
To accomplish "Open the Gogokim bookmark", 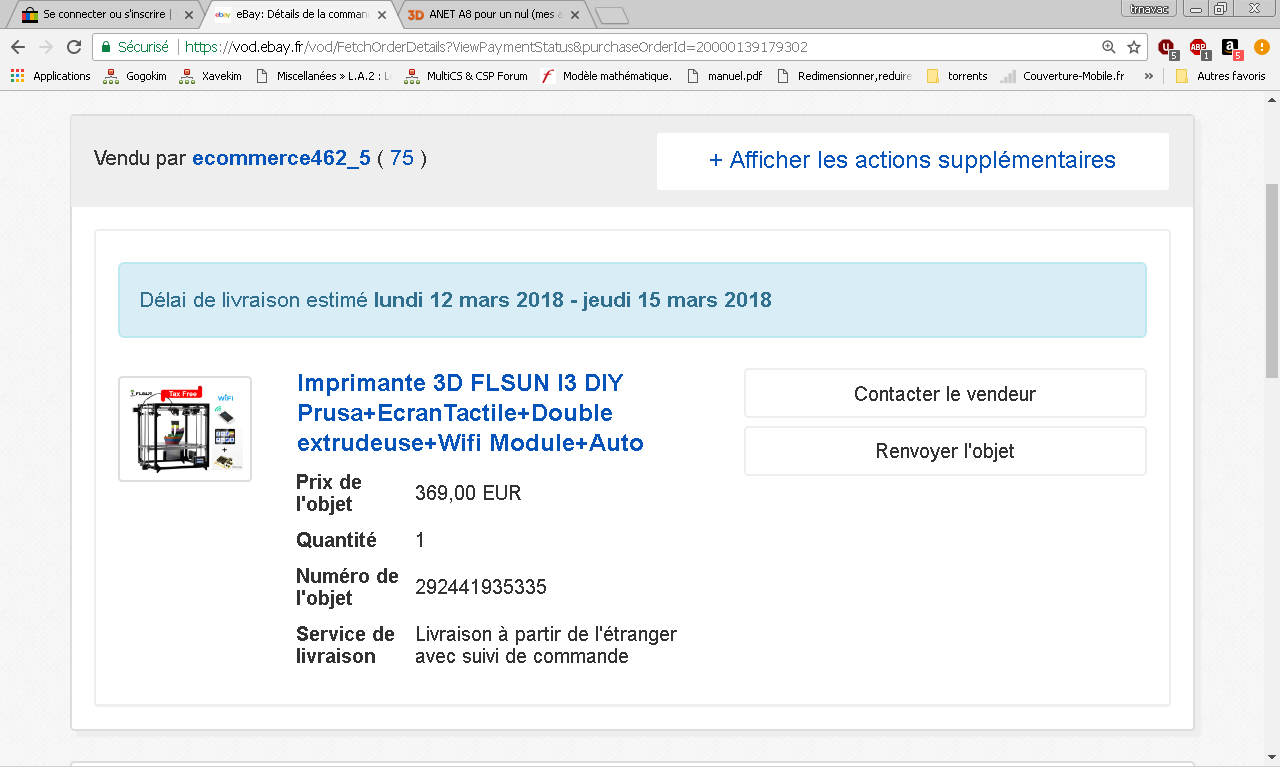I will tap(135, 76).
